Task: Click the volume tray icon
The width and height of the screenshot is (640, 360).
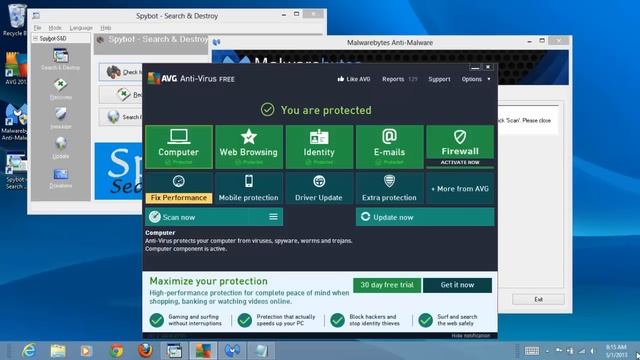Action: tap(593, 351)
